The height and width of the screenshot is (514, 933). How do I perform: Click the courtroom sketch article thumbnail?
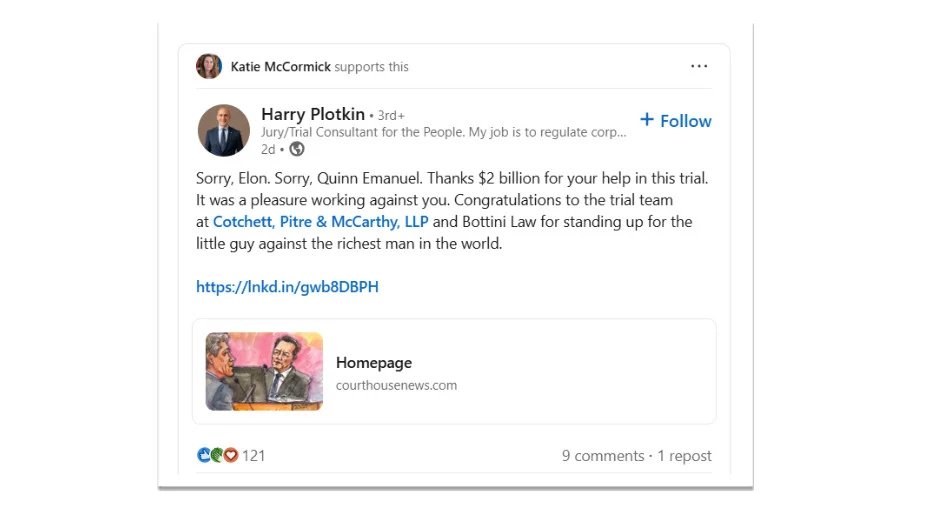(x=264, y=371)
